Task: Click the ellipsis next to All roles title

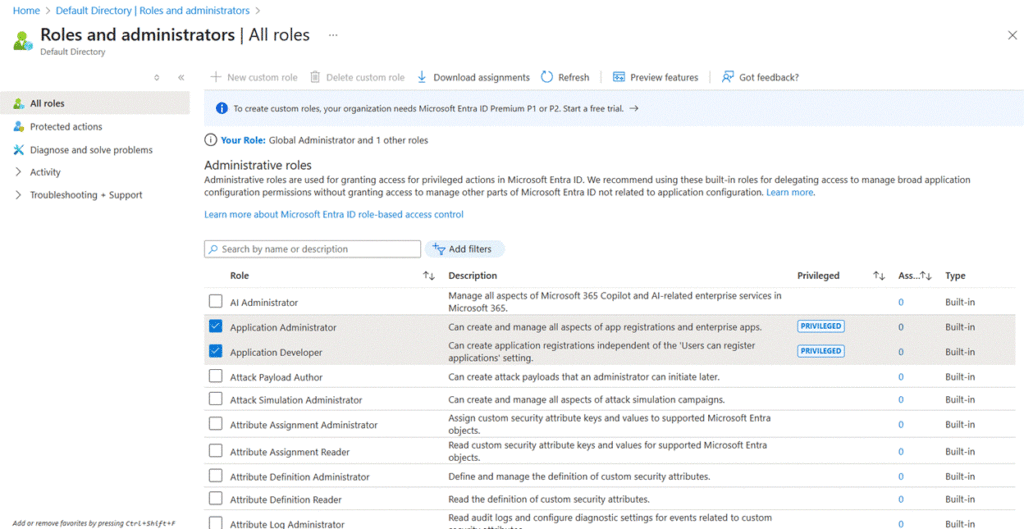Action: (333, 35)
